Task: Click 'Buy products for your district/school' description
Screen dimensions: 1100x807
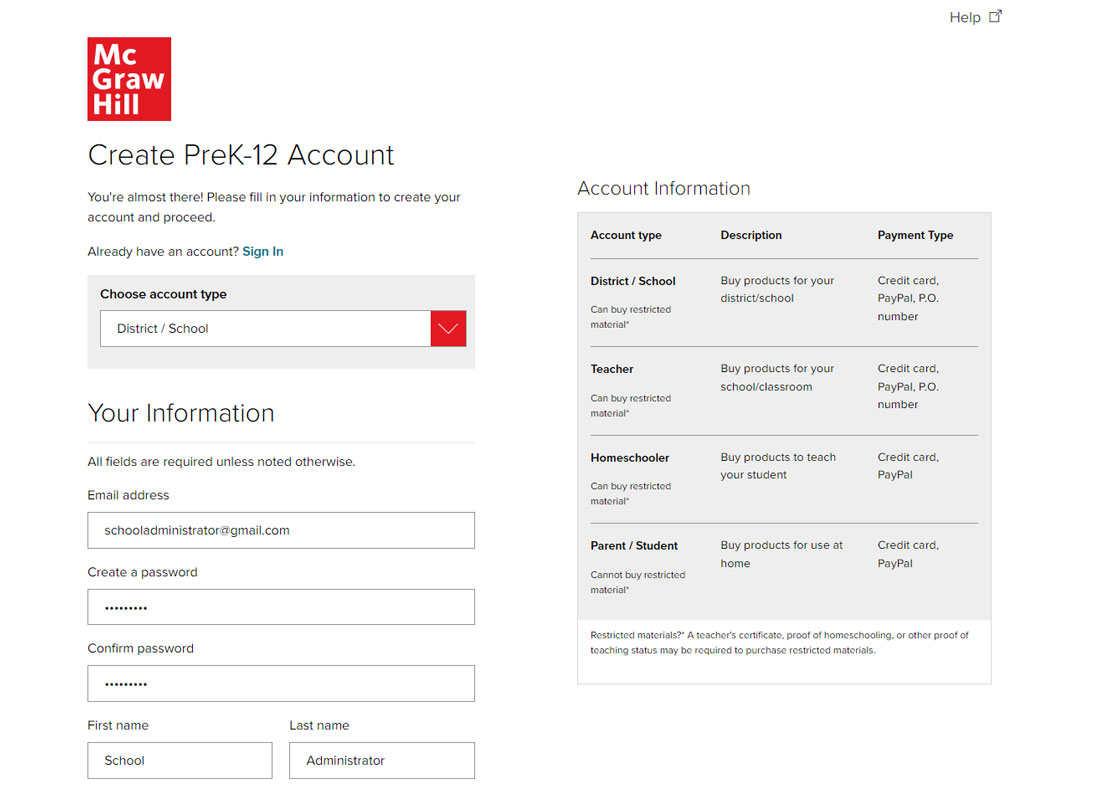Action: 777,289
